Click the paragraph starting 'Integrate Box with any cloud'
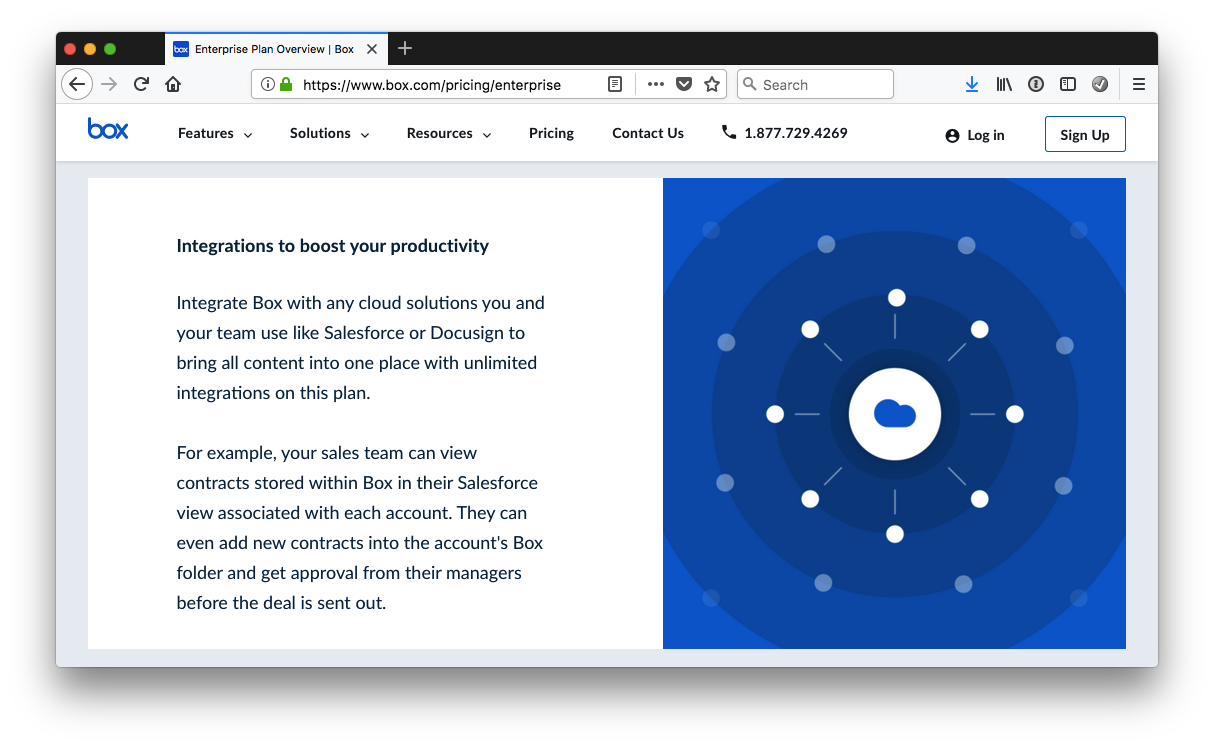The height and width of the screenshot is (747, 1214). 361,348
